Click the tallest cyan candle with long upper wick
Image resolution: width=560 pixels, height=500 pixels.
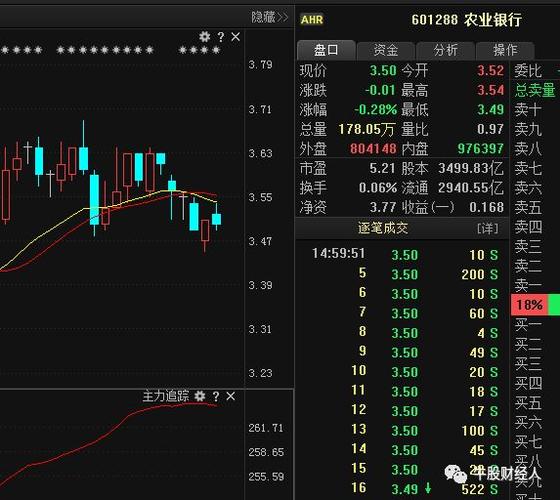pyautogui.click(x=84, y=158)
